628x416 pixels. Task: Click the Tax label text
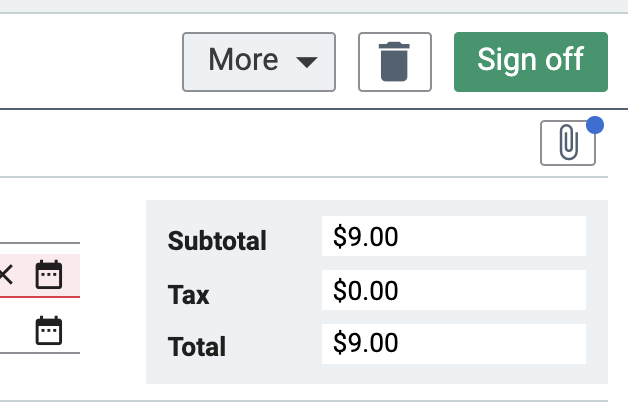coord(188,294)
